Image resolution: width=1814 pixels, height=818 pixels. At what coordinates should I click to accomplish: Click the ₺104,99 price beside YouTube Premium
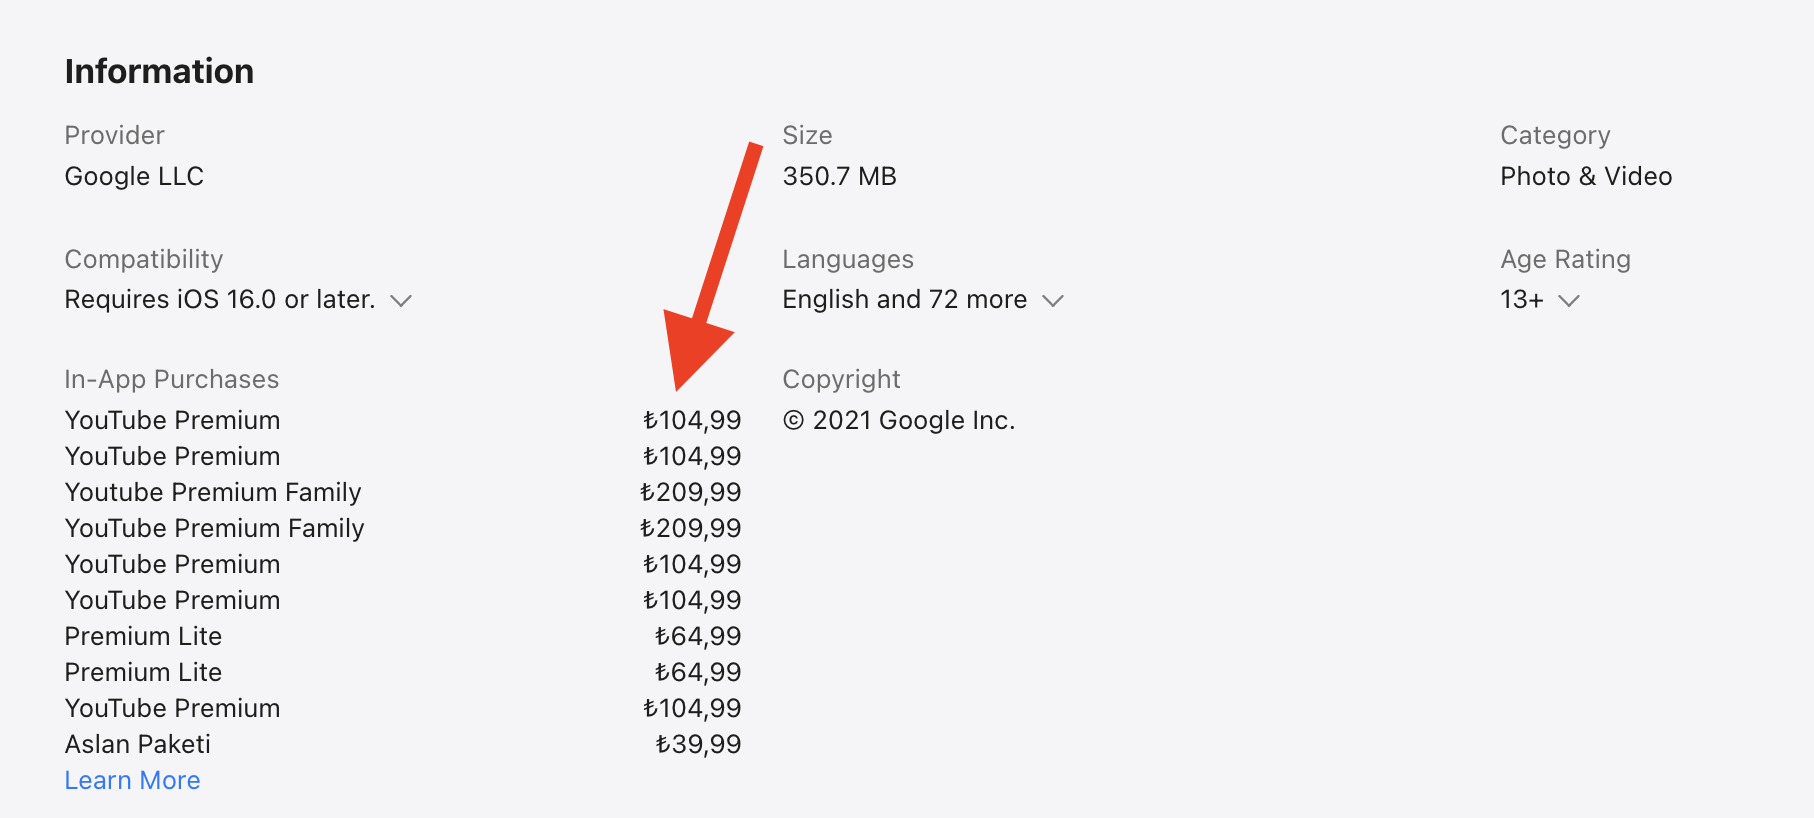[x=691, y=420]
